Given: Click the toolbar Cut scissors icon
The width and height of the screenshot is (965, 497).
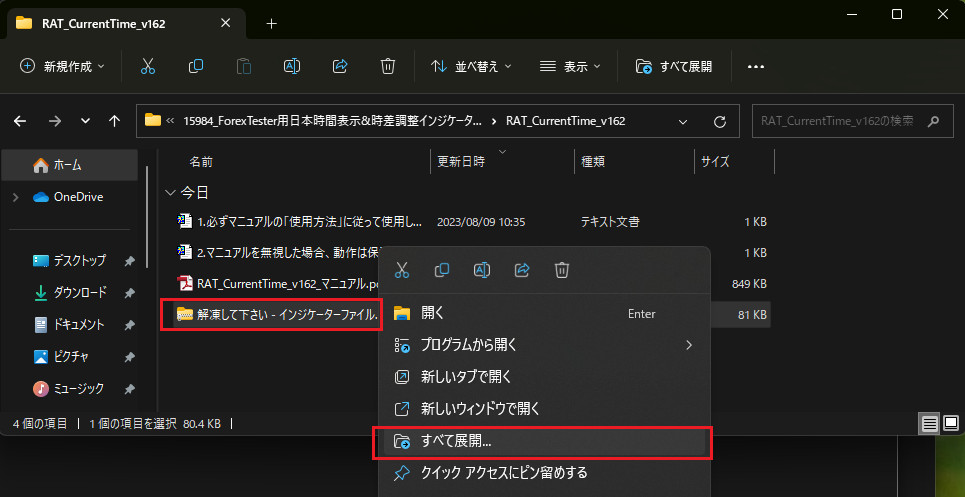Looking at the screenshot, I should 148,66.
